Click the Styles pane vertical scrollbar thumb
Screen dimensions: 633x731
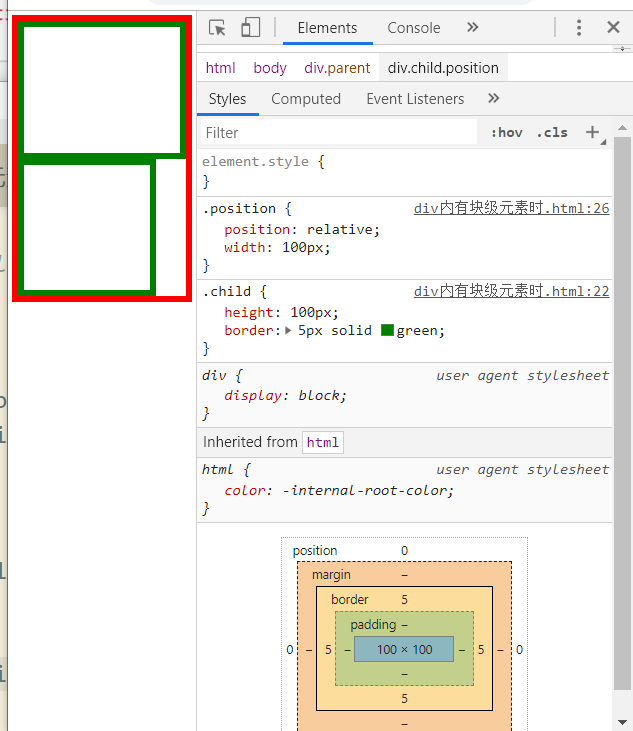pyautogui.click(x=622, y=413)
